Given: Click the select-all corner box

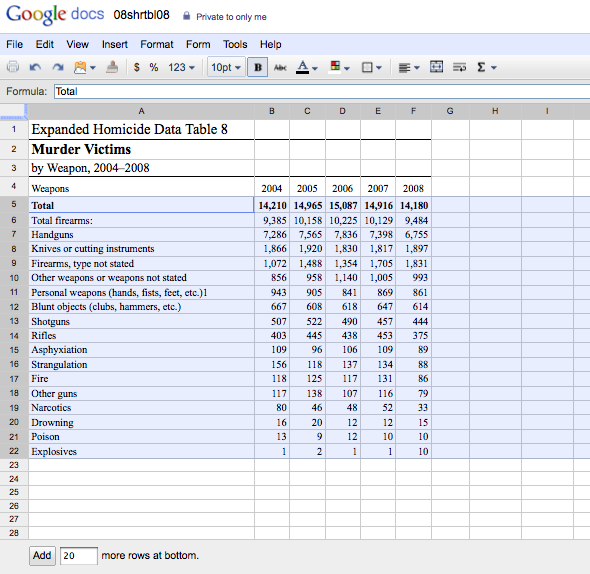Looking at the screenshot, I should coord(14,111).
